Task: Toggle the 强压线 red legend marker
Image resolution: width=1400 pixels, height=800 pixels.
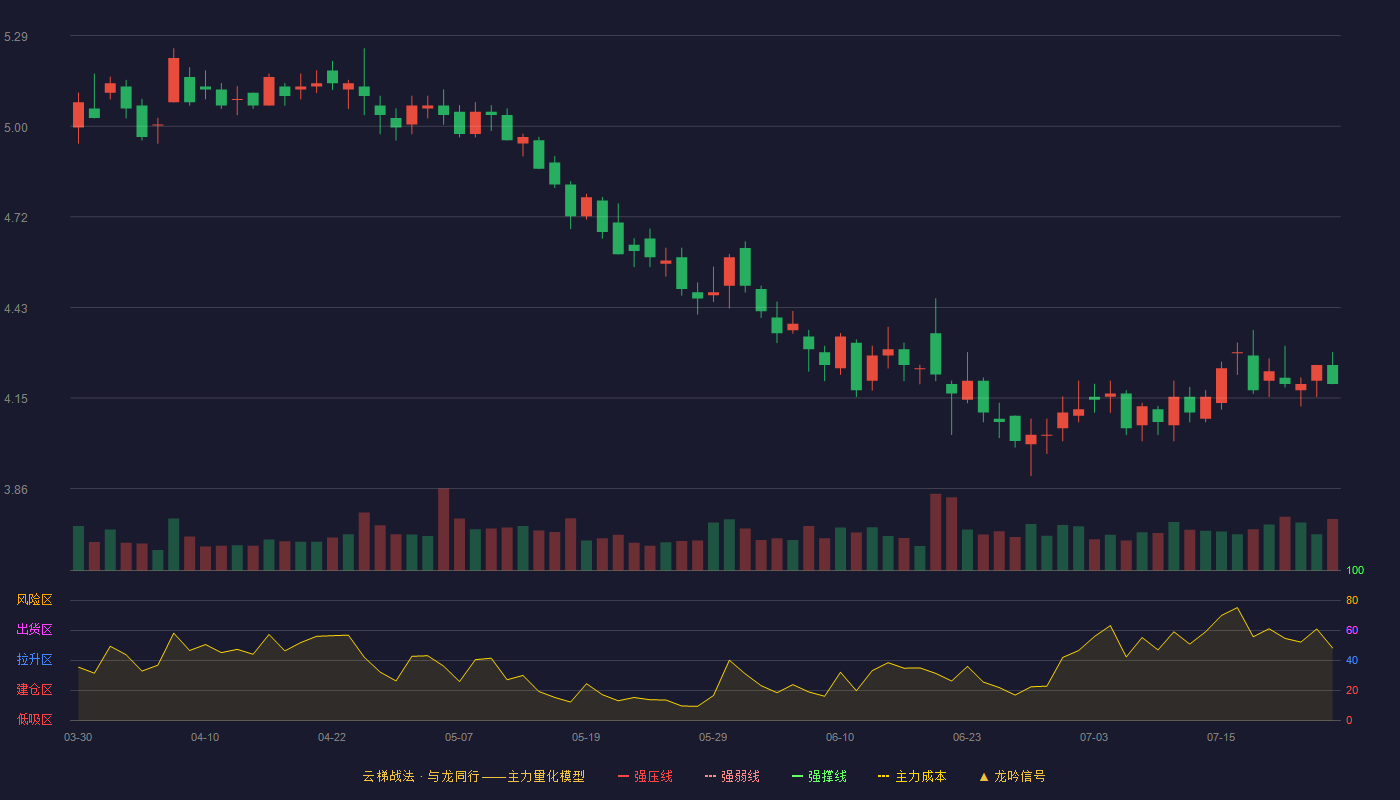Action: 623,776
